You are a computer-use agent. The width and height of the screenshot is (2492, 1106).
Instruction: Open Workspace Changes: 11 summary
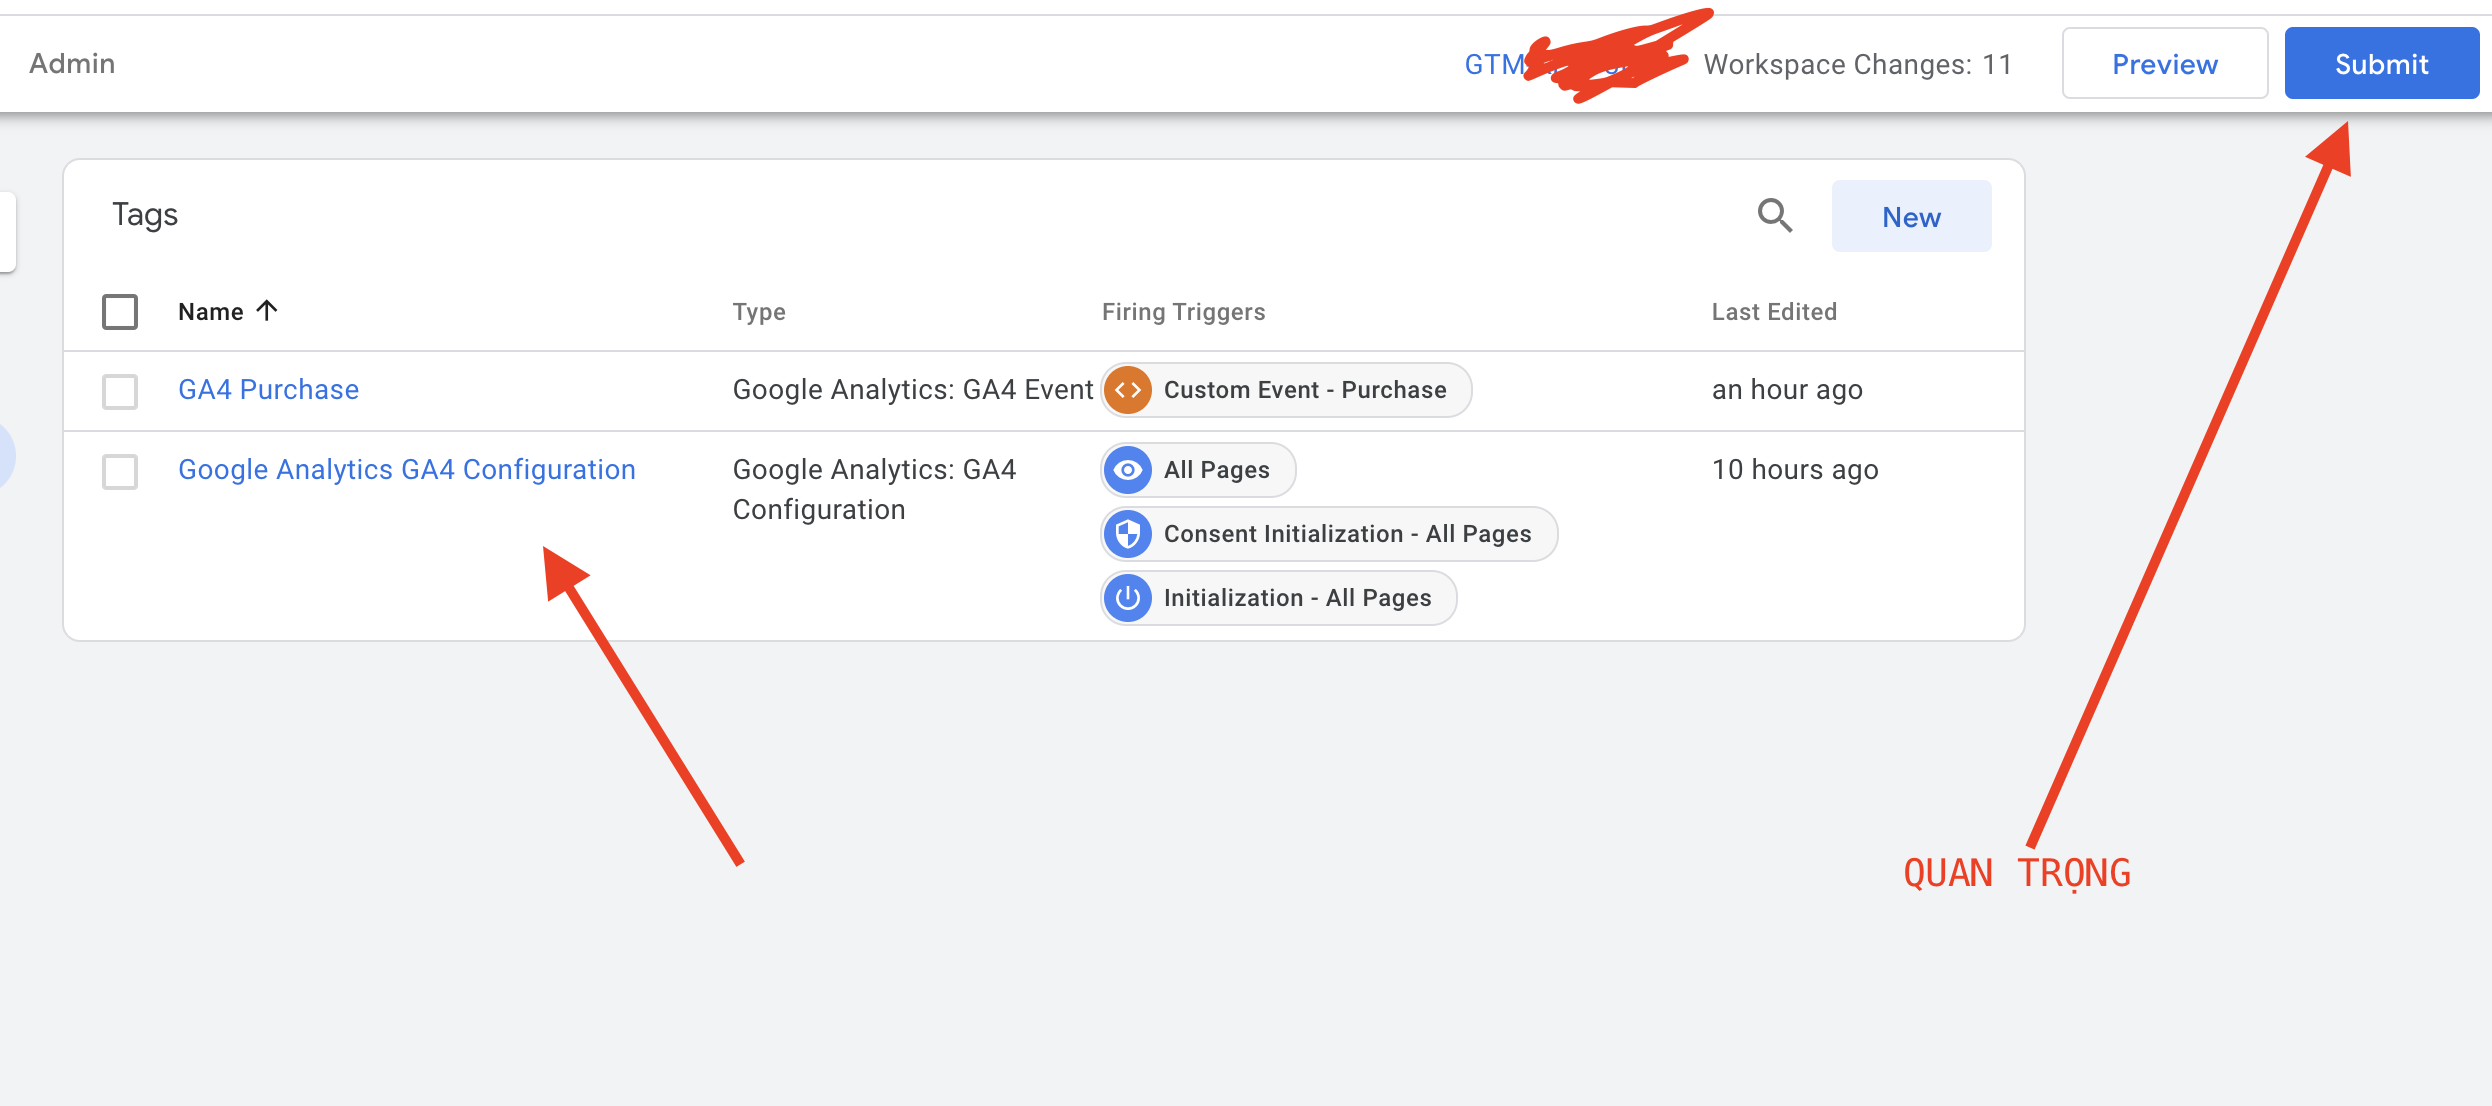[1857, 65]
